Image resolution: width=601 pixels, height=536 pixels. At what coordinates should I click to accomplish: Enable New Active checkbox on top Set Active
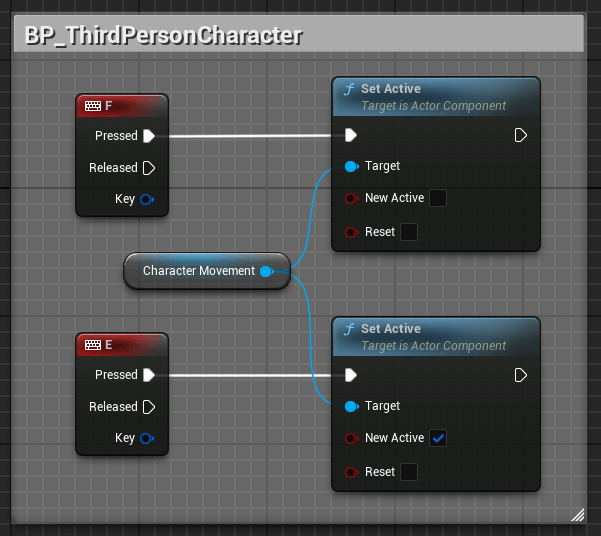[x=438, y=198]
